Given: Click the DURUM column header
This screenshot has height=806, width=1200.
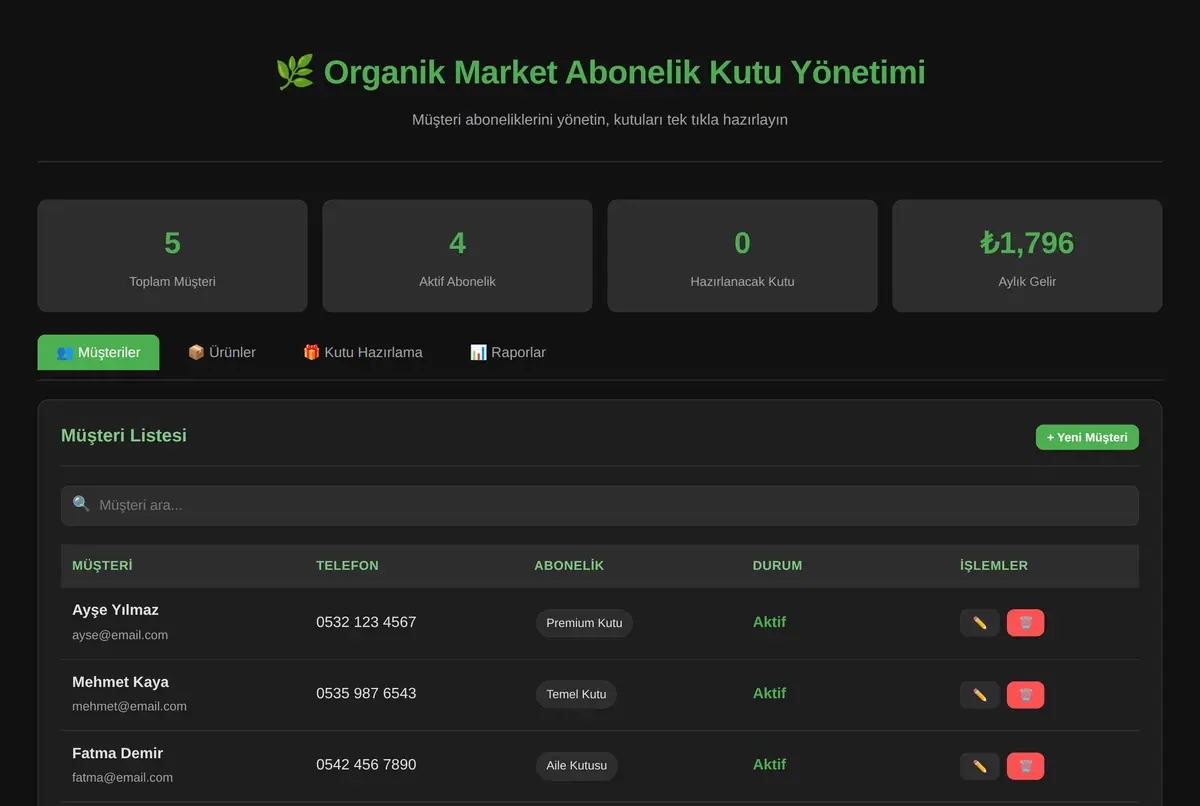Looking at the screenshot, I should coord(777,566).
